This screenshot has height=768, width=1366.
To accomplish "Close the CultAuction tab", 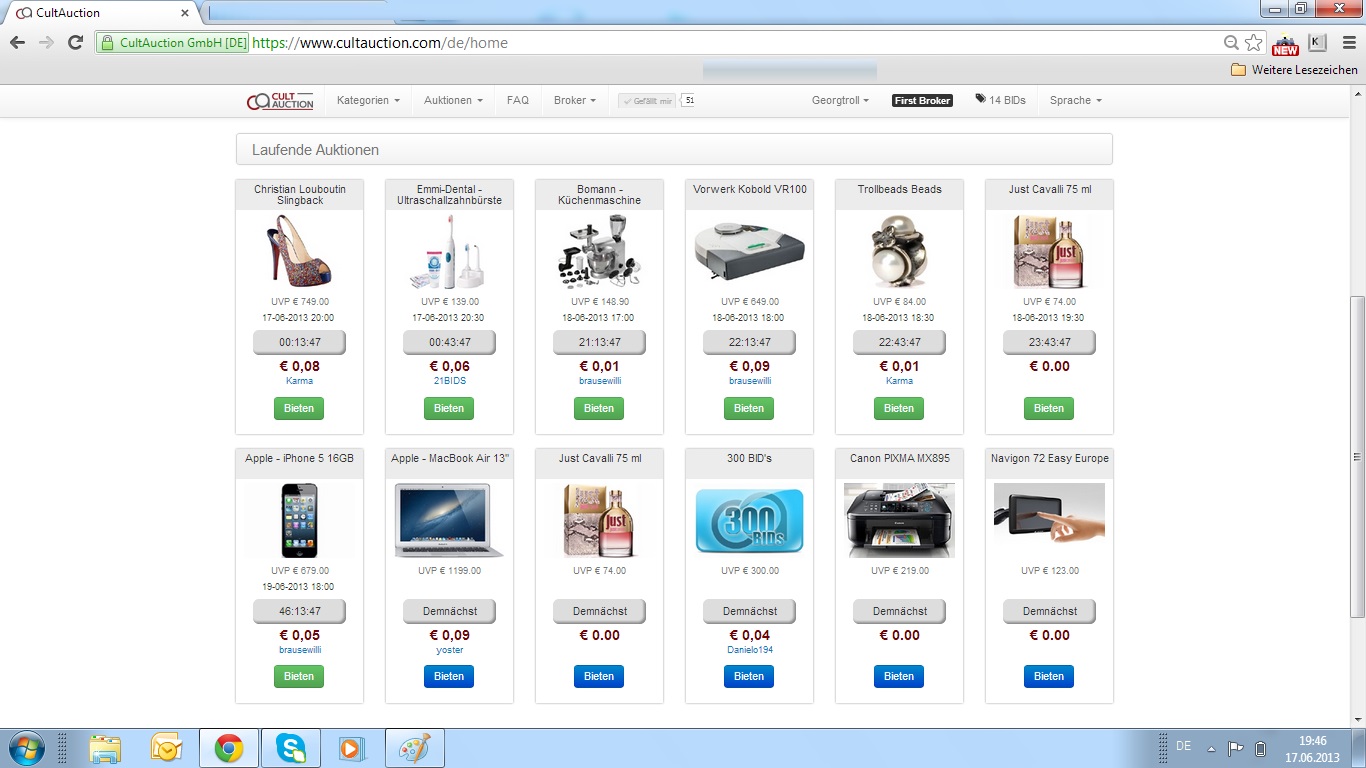I will coord(185,13).
